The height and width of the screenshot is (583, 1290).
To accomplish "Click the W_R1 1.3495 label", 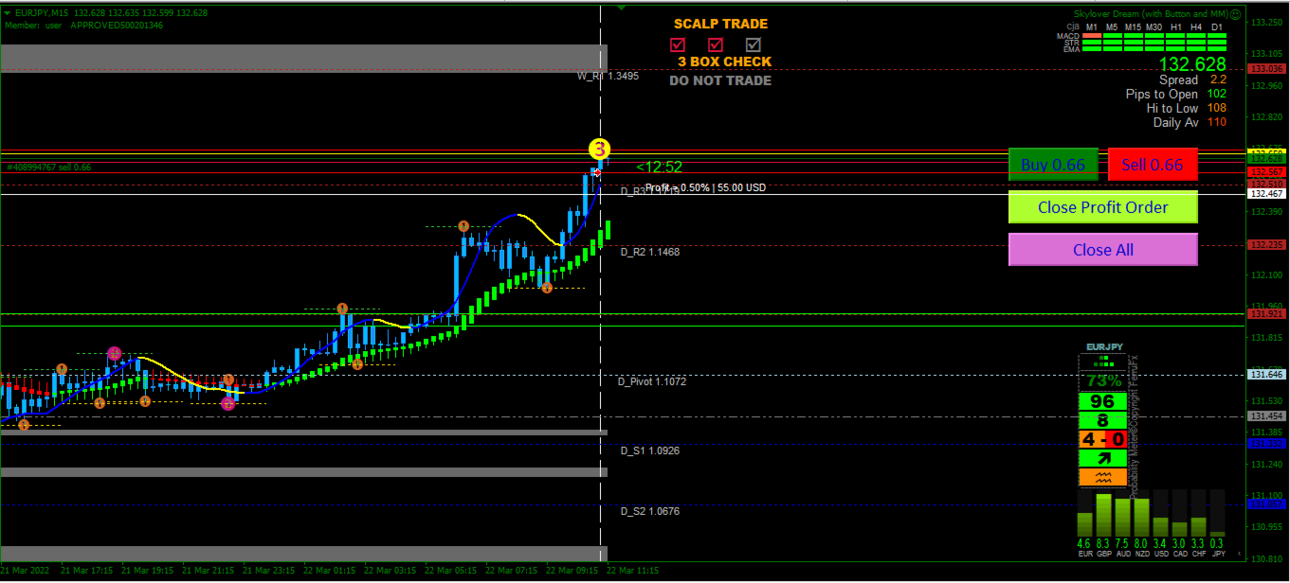I will pos(608,76).
